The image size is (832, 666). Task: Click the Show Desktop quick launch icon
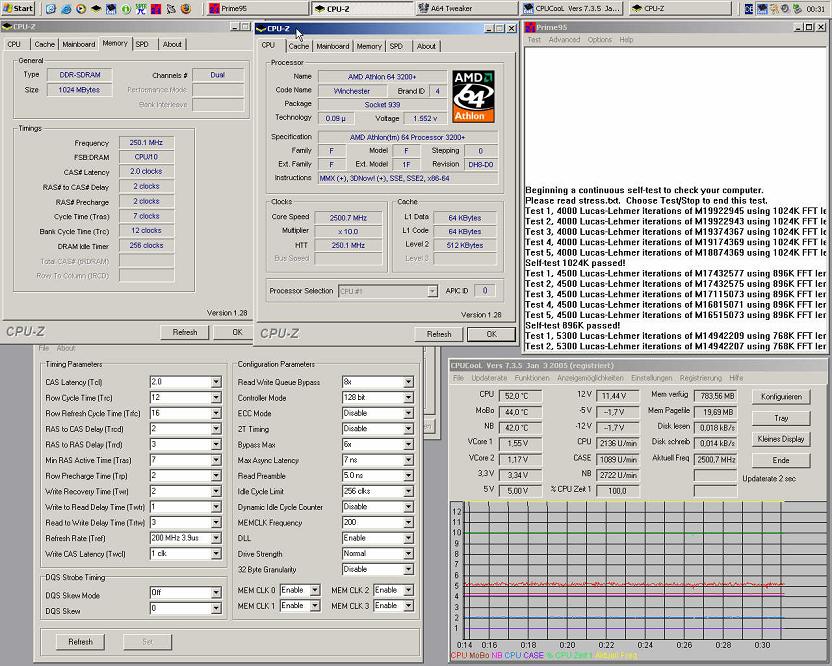tap(51, 8)
